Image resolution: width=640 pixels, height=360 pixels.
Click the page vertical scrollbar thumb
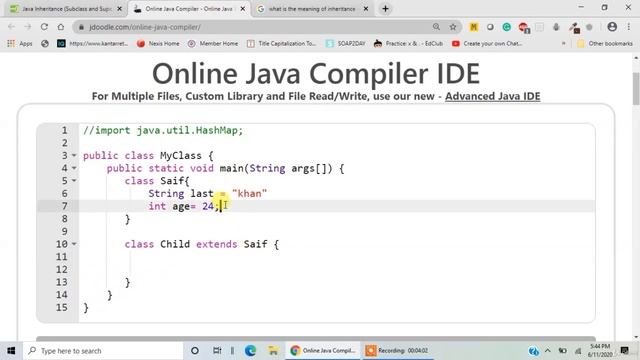[x=636, y=89]
